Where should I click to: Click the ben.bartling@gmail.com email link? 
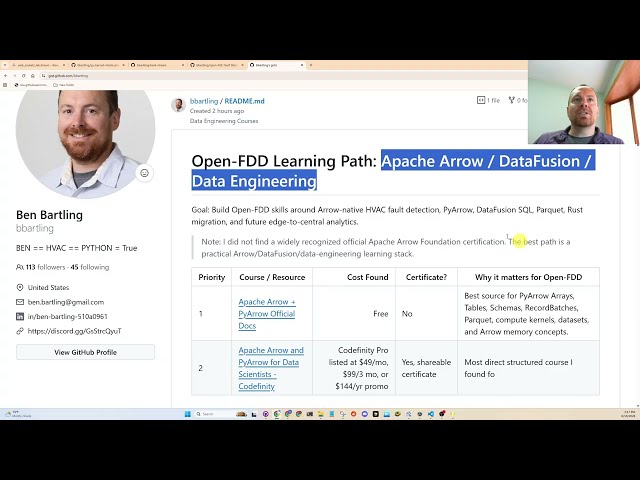pos(66,302)
